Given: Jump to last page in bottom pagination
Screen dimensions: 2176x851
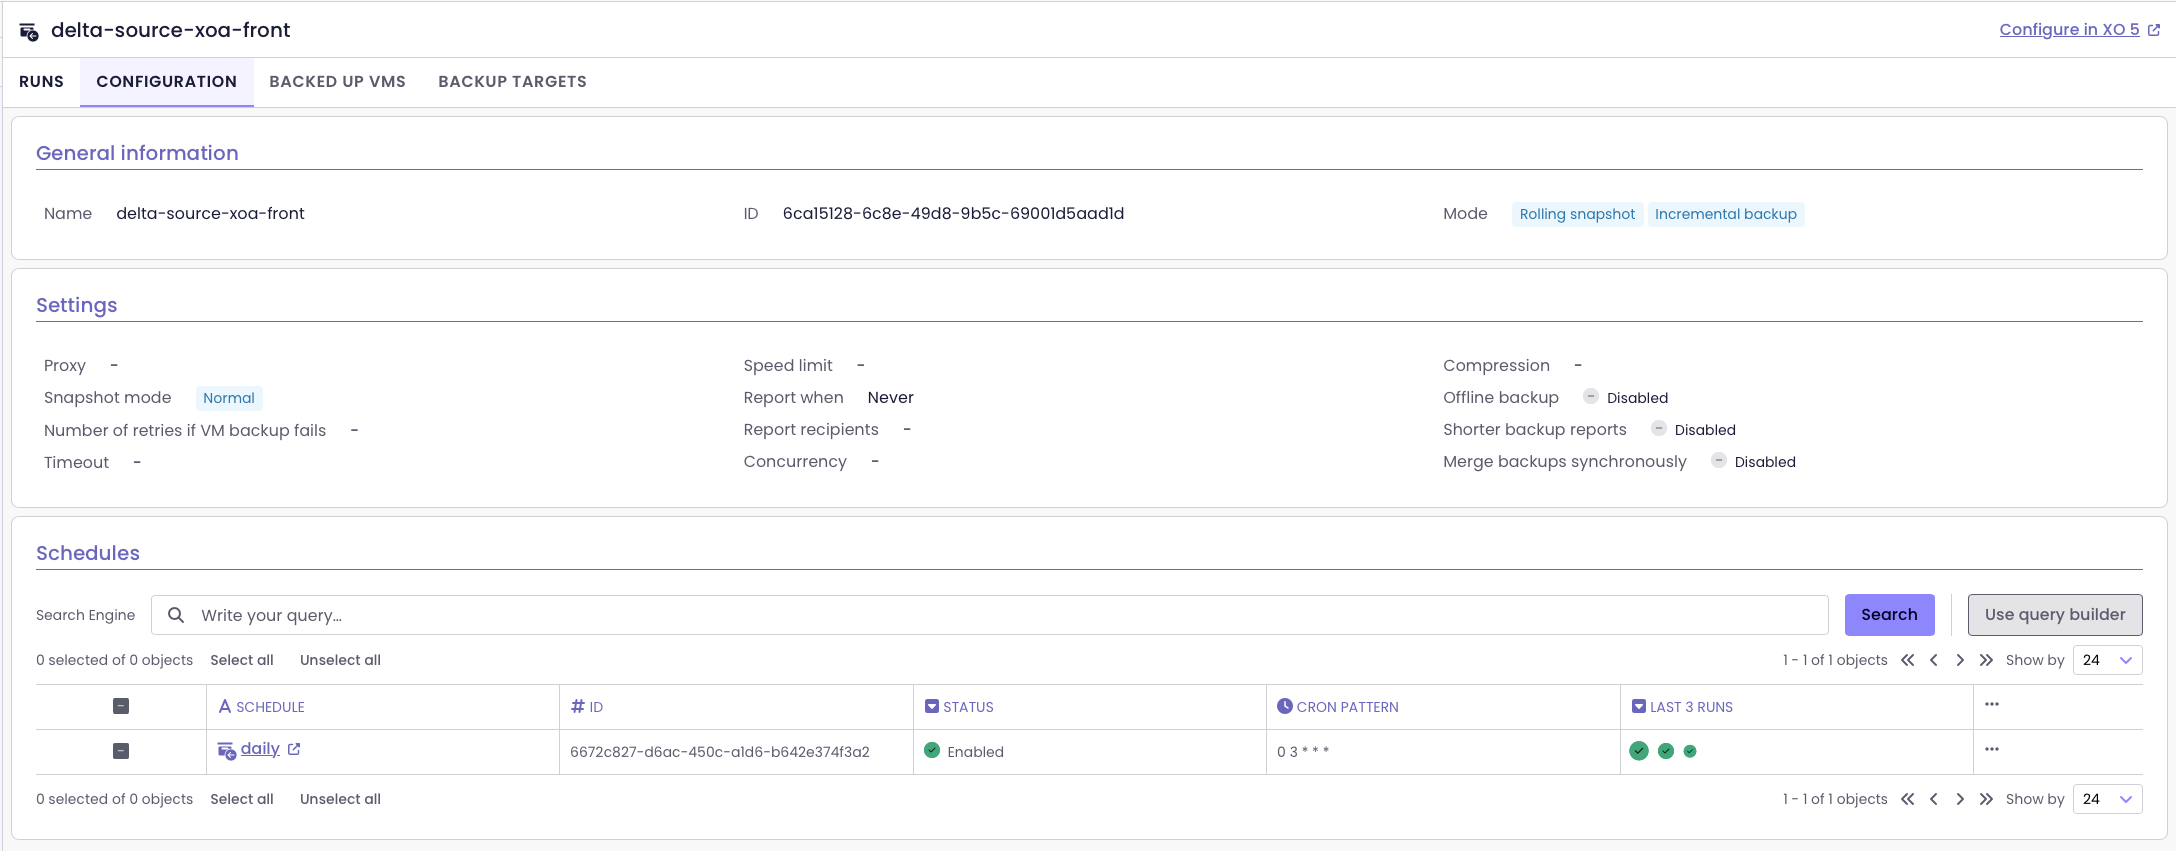Looking at the screenshot, I should (1986, 799).
